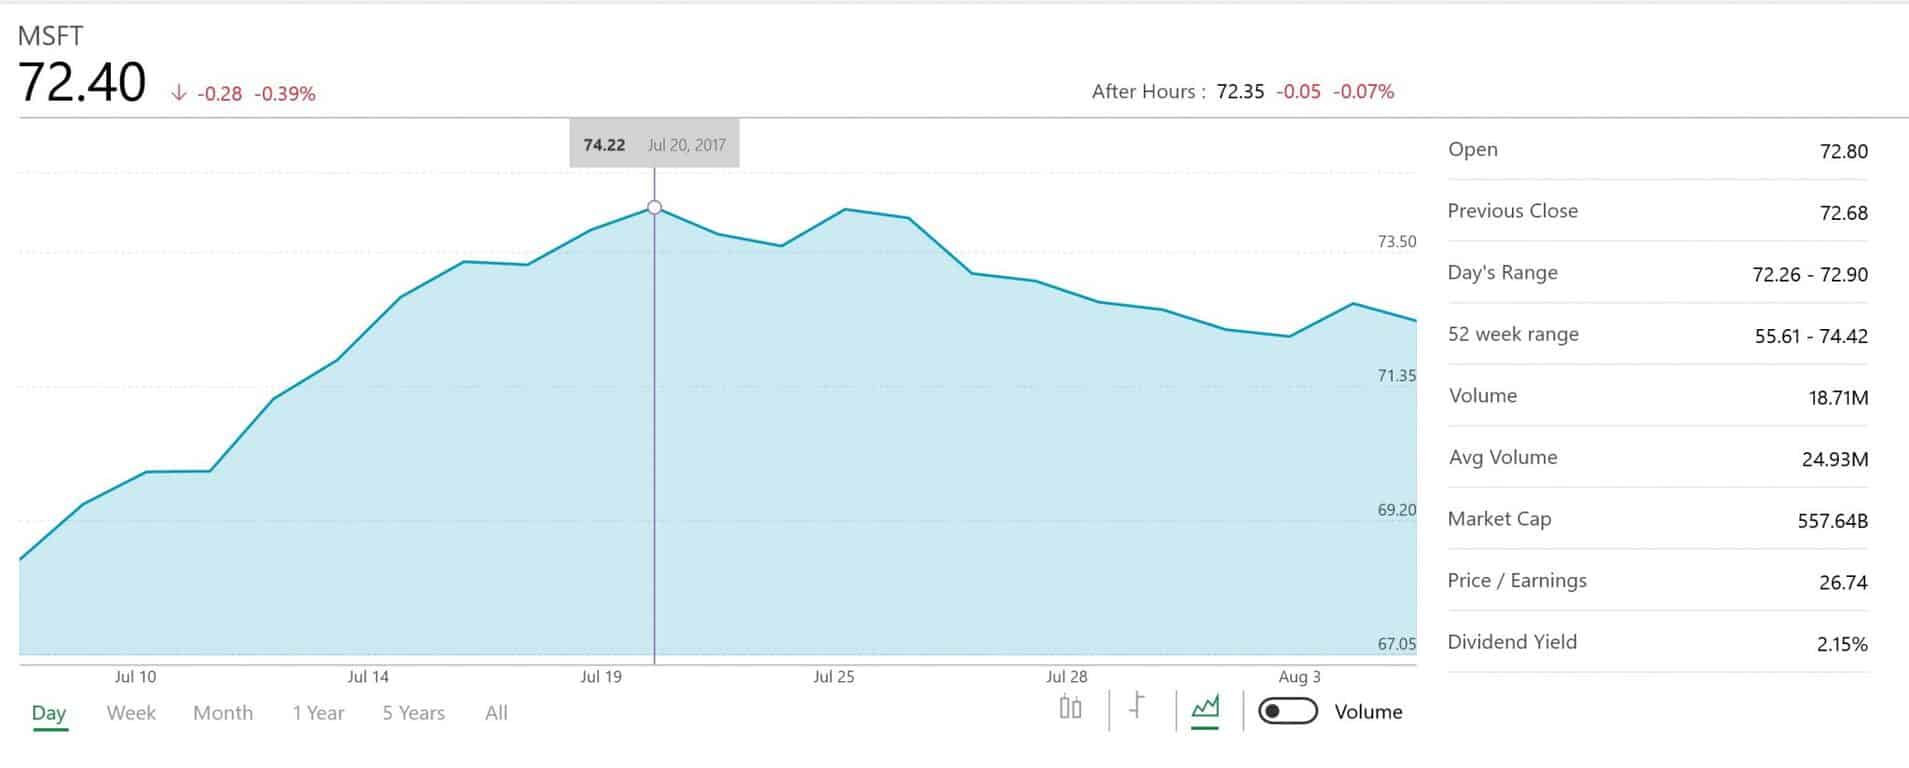Choose the 5 Years range
1909x768 pixels.
(x=413, y=713)
